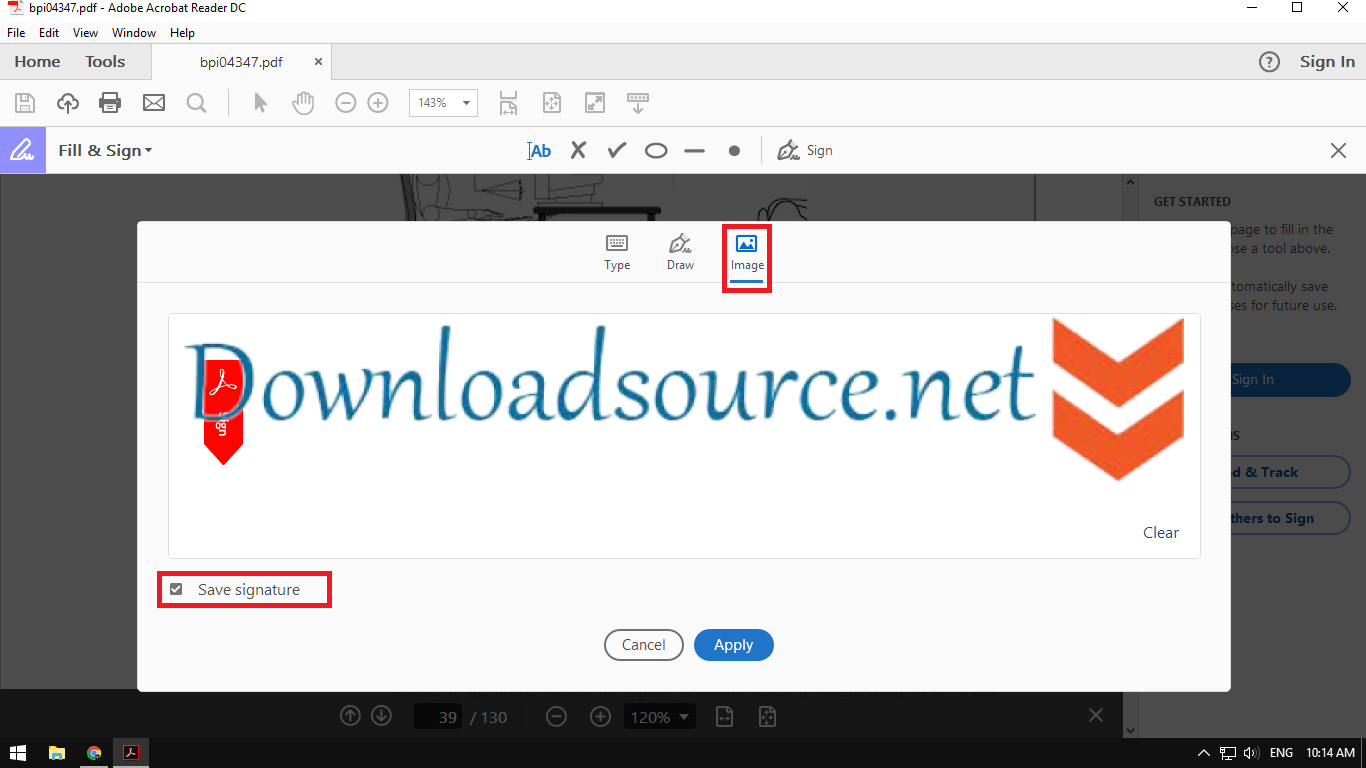The image size is (1366, 768).
Task: Select the dot tool
Action: click(734, 151)
